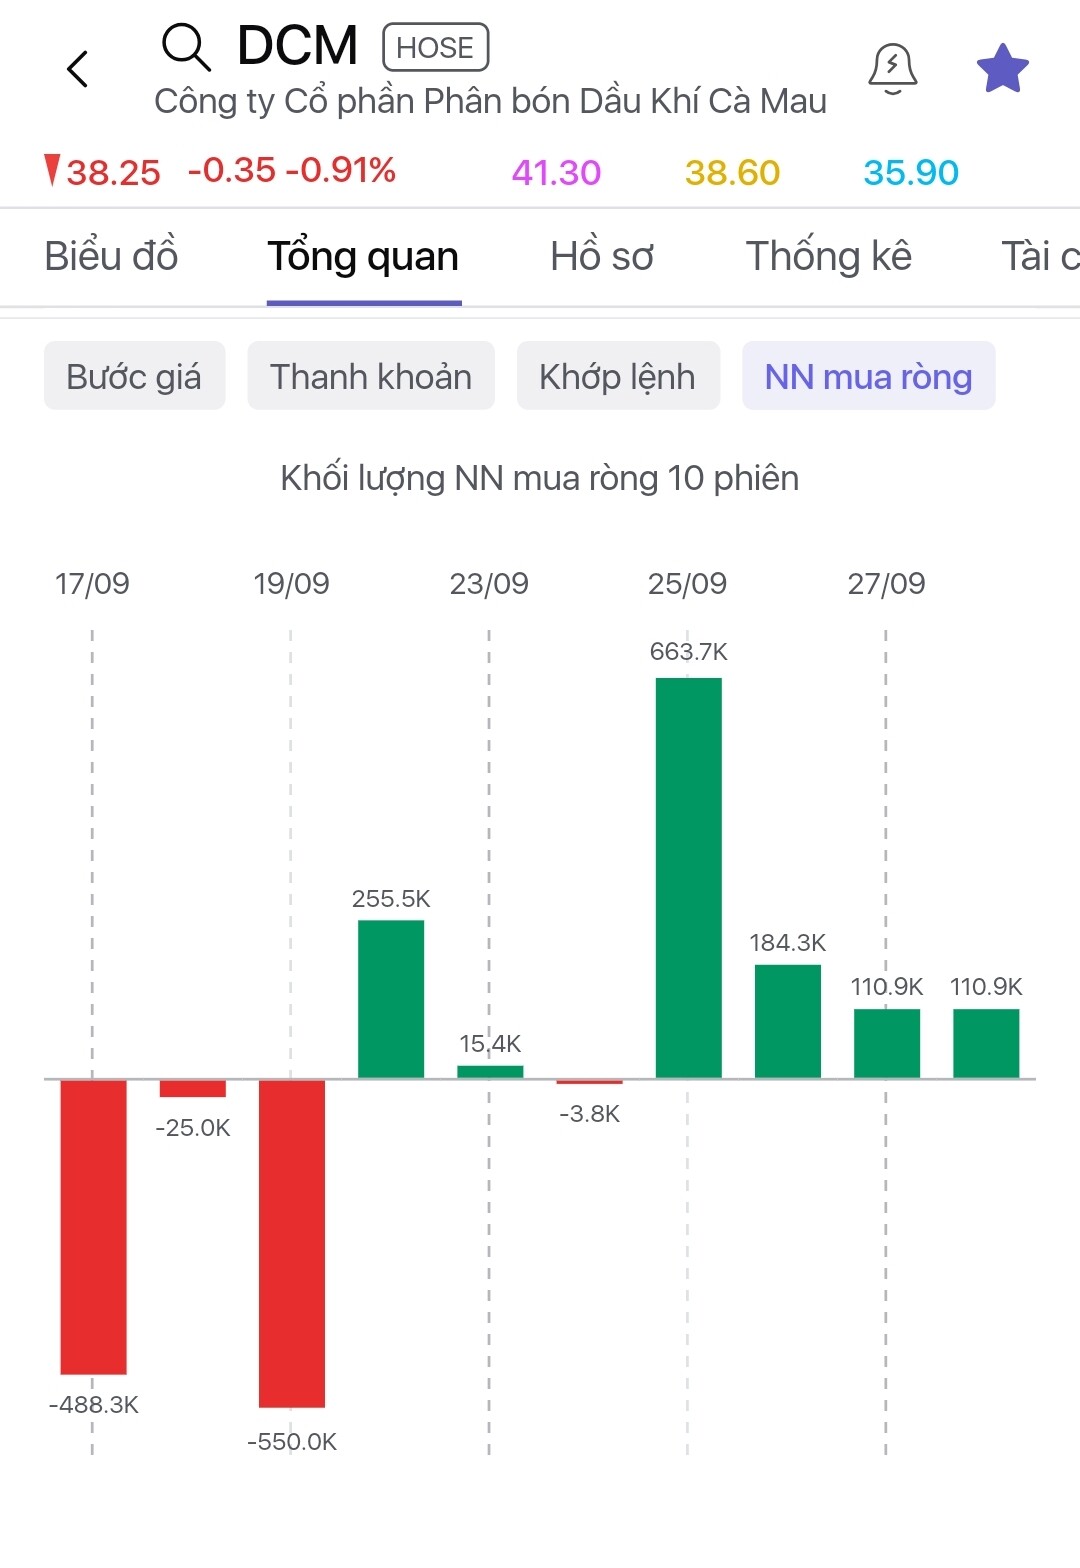Open price alert bell icon
Screen dimensions: 1080x1568
click(892, 68)
